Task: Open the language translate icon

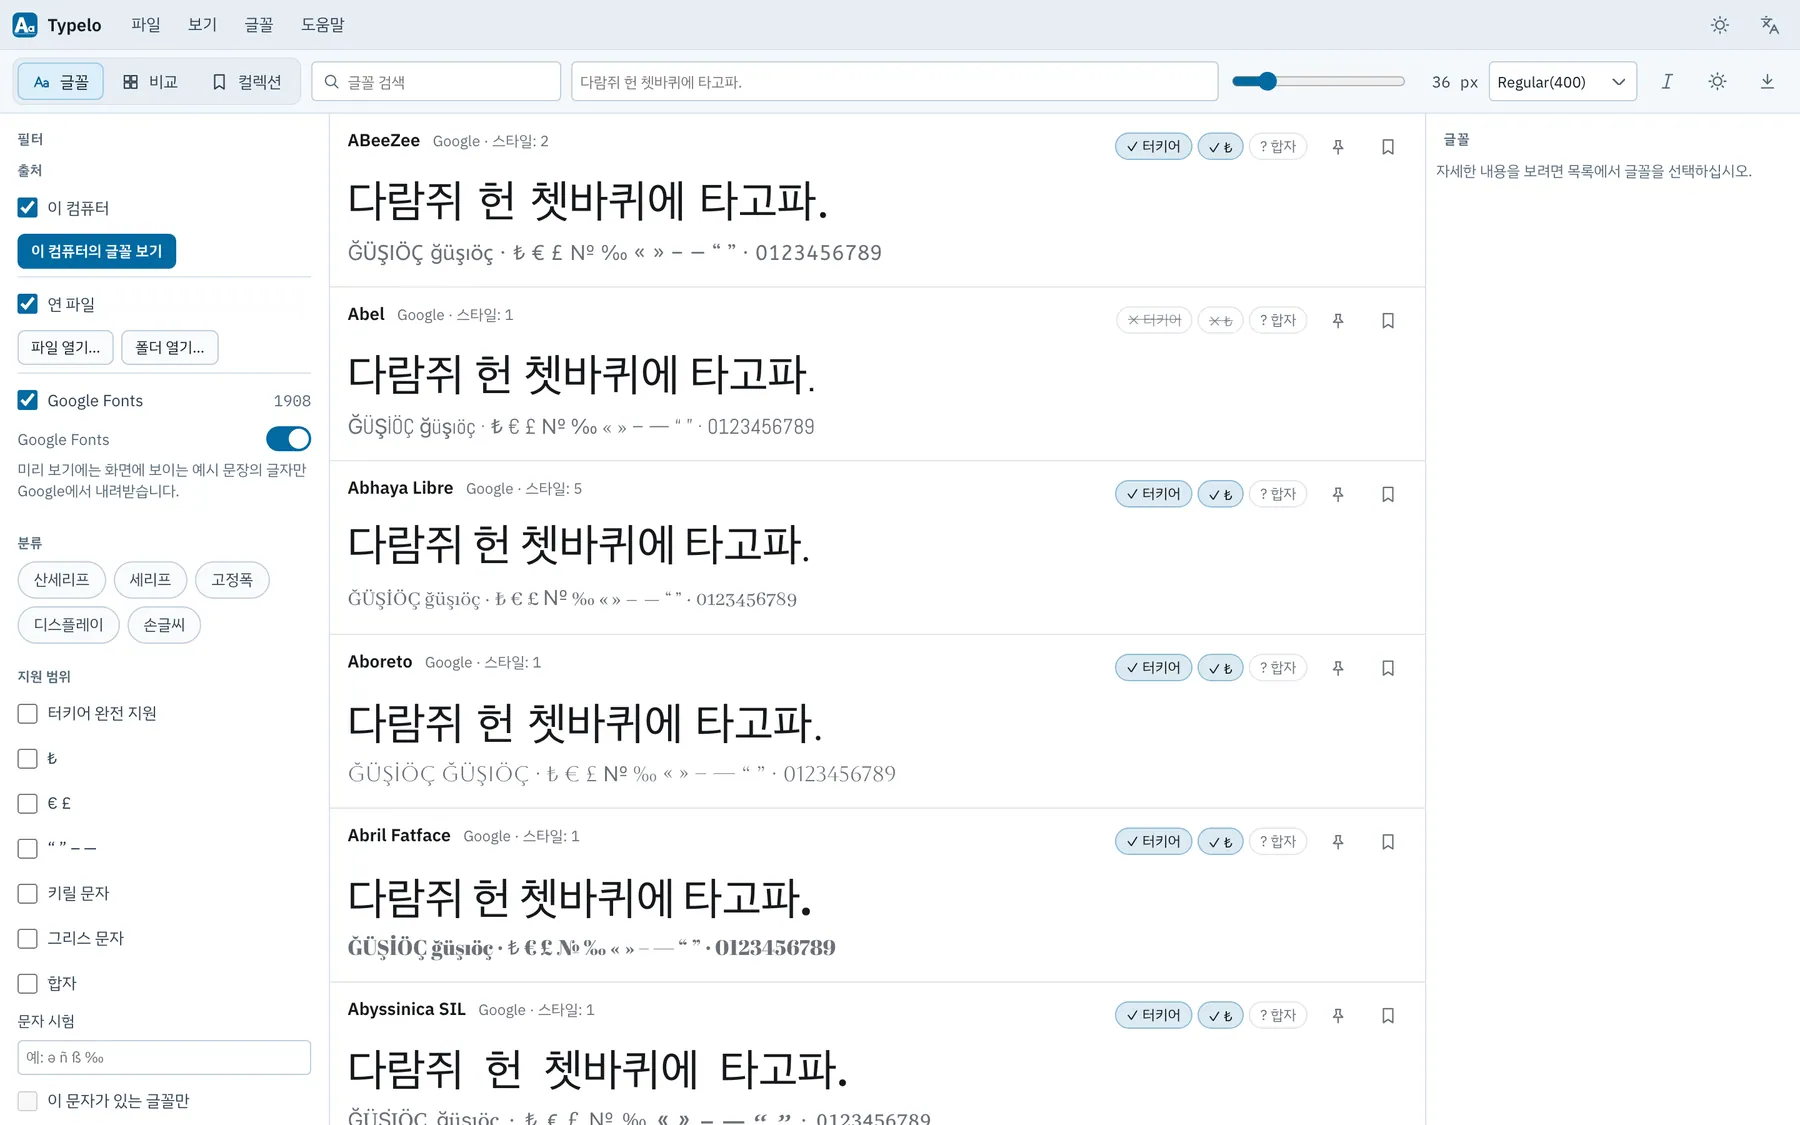Action: click(1770, 25)
